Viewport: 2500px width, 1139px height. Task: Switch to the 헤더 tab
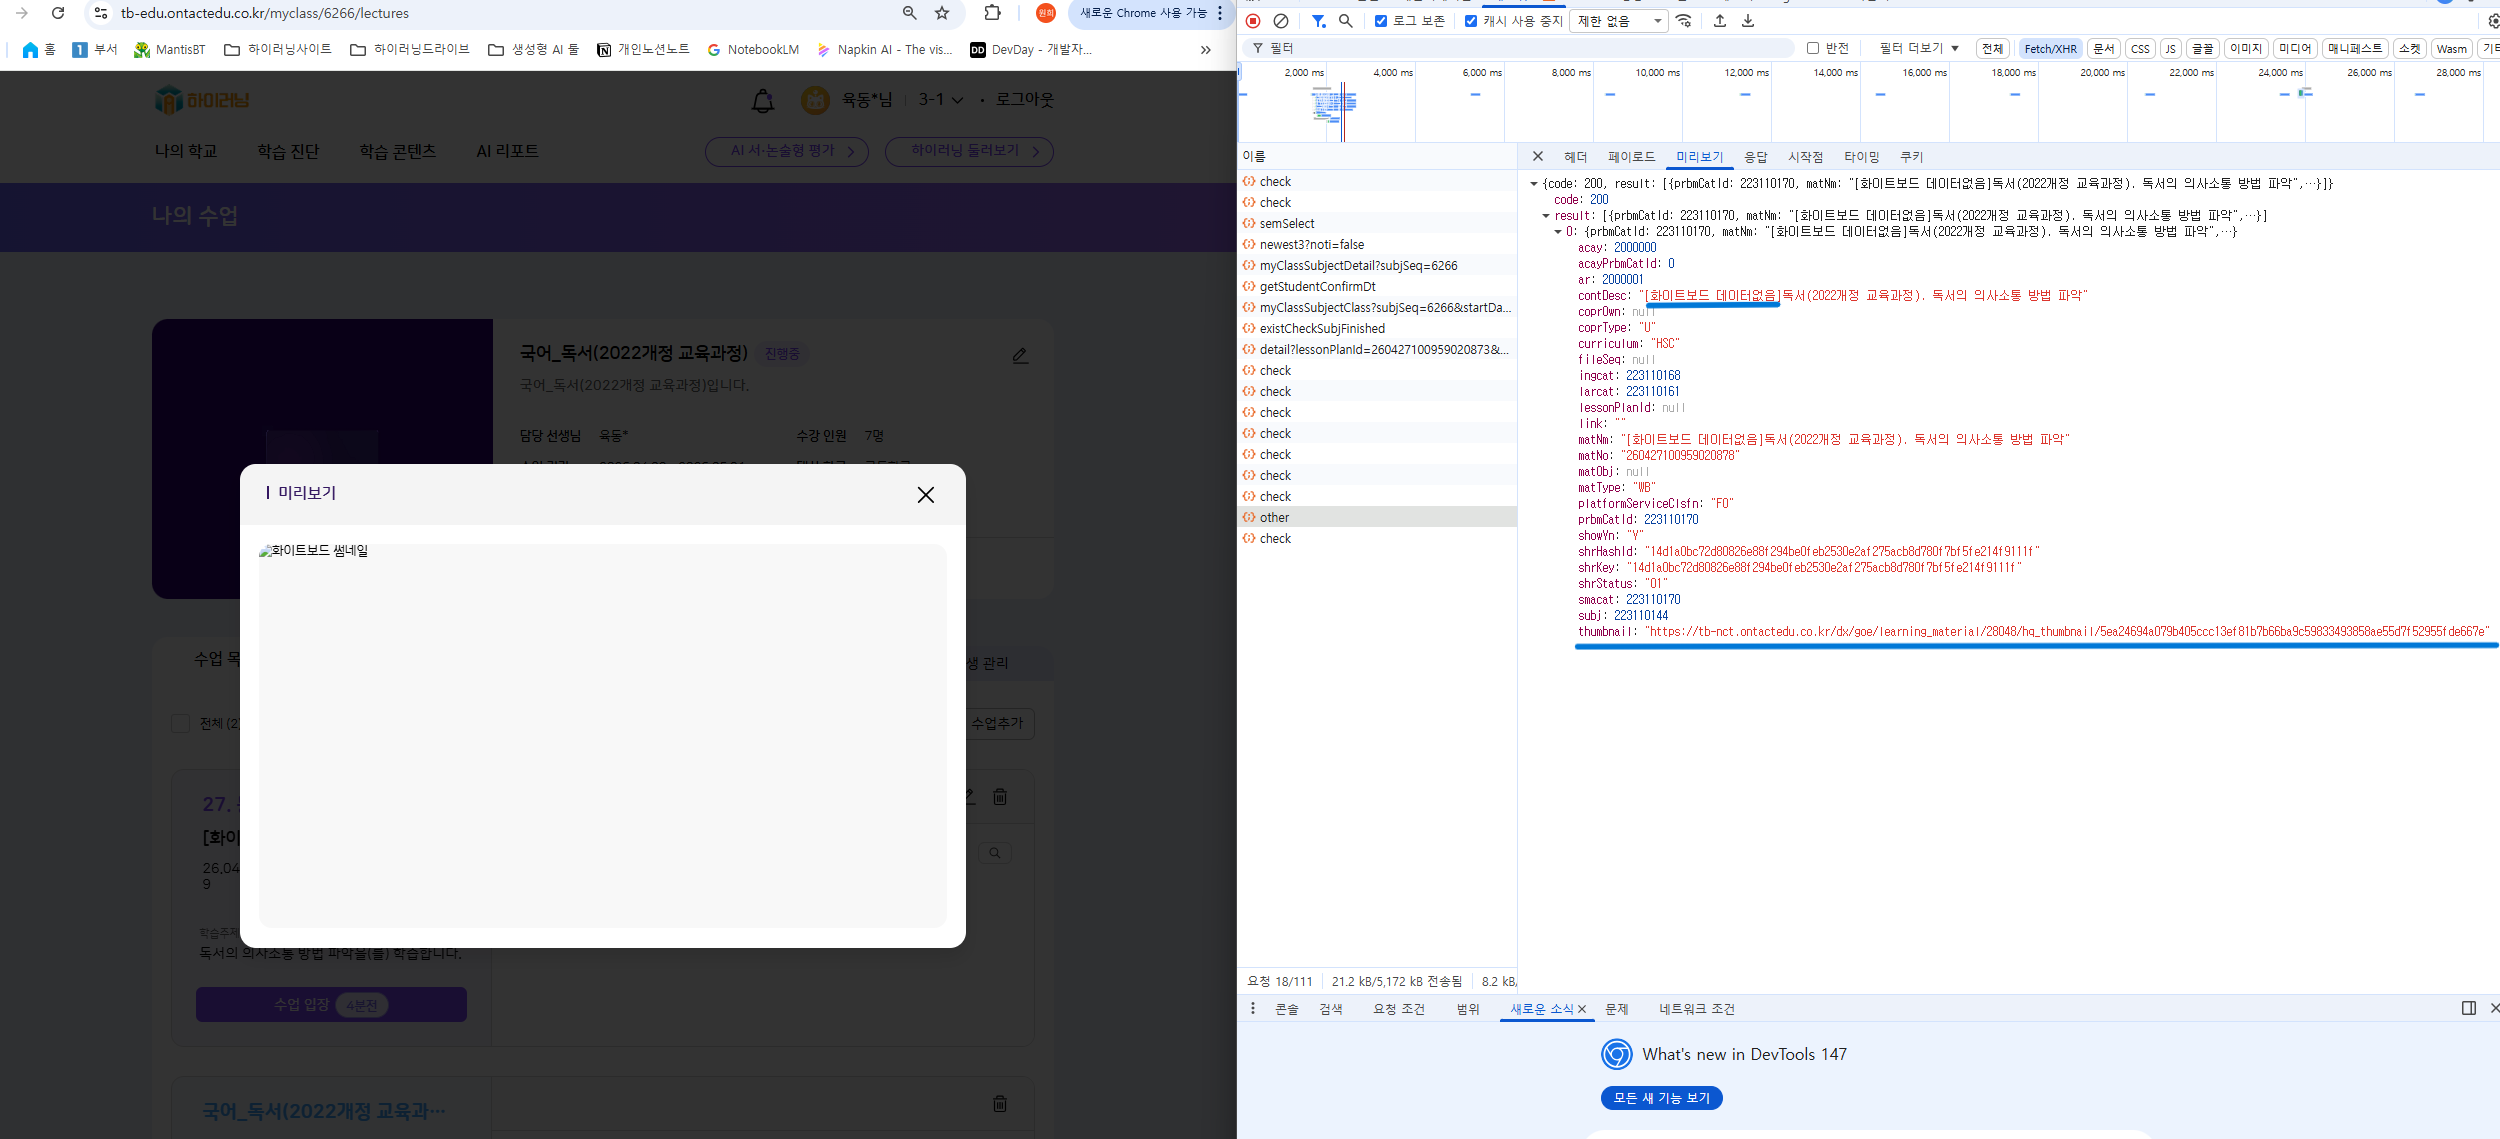pyautogui.click(x=1576, y=157)
